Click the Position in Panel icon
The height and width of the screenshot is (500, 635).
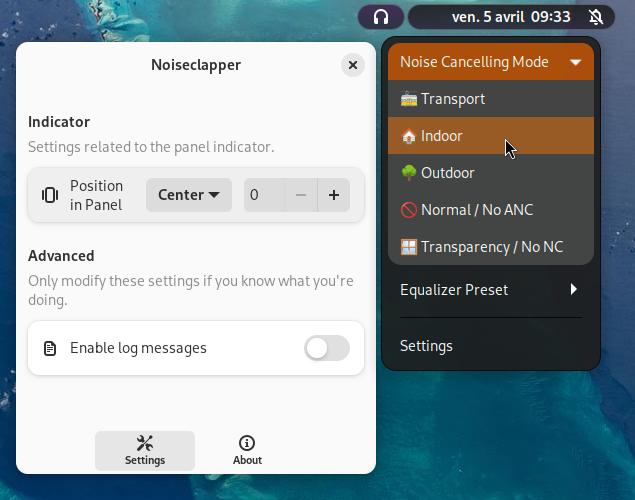(x=50, y=195)
